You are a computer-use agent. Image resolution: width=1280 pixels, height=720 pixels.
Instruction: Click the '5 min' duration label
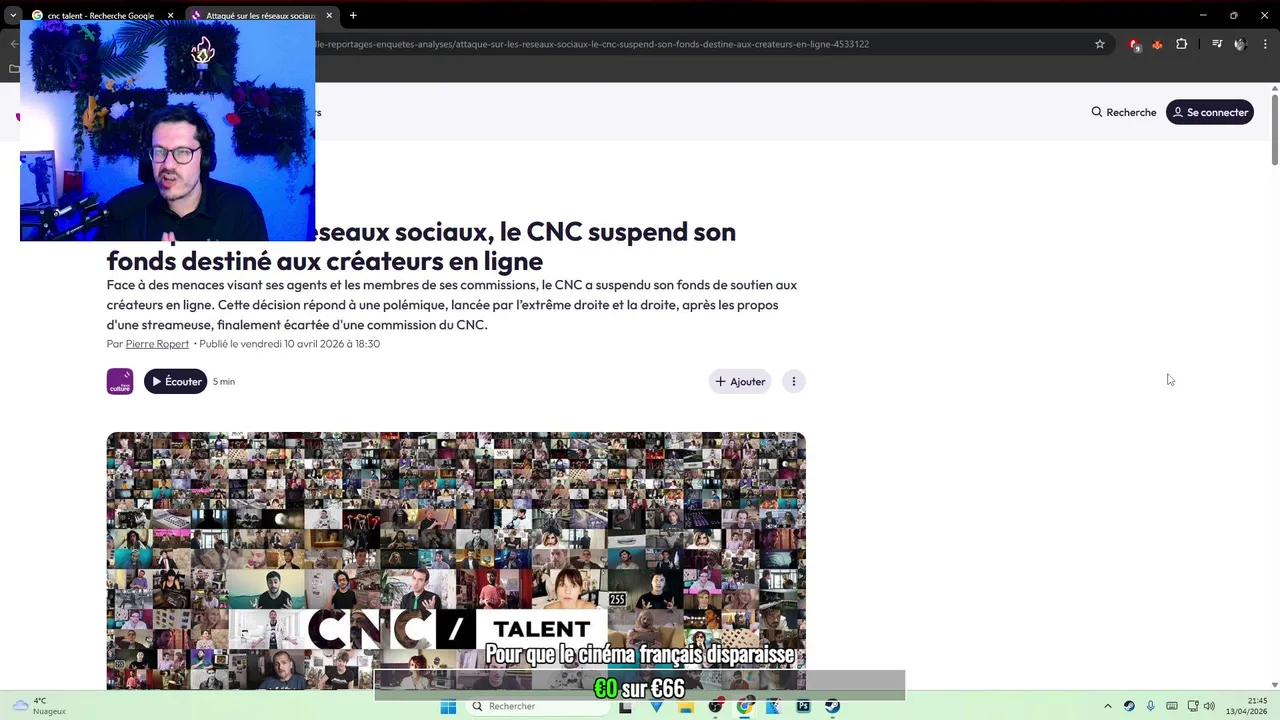(x=224, y=382)
